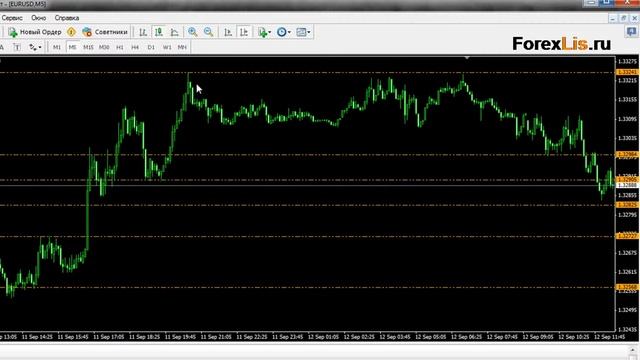This screenshot has width=640, height=360.
Task: Click the 1.32615 price axis label
Action: 627,272
